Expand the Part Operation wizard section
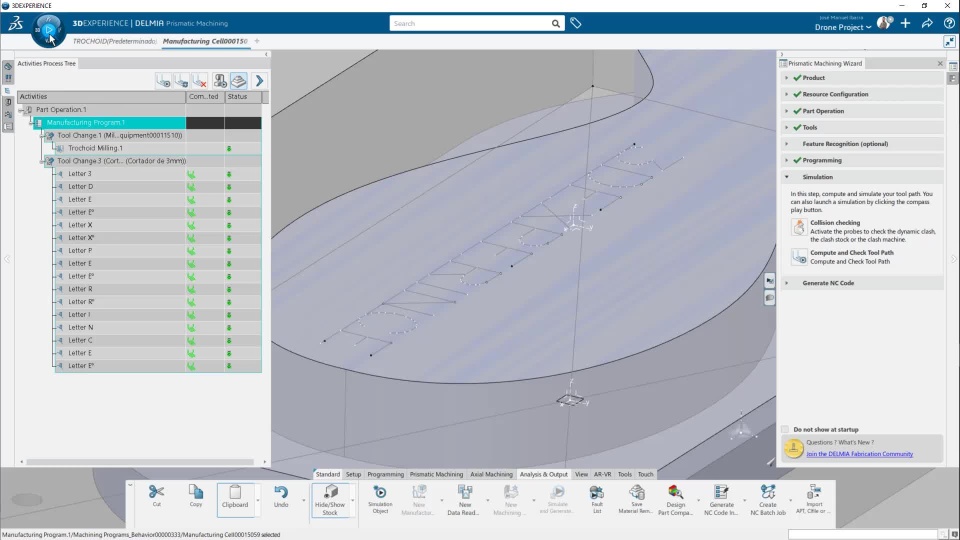The height and width of the screenshot is (540, 960). click(x=787, y=111)
